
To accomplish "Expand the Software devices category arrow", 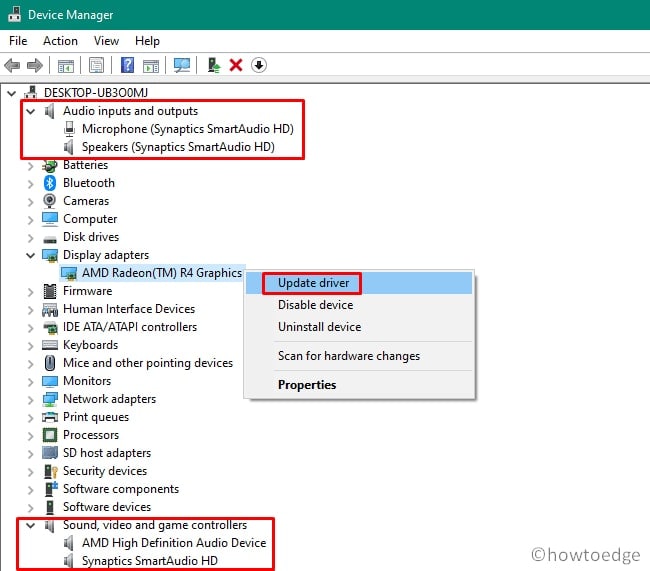I will 30,508.
